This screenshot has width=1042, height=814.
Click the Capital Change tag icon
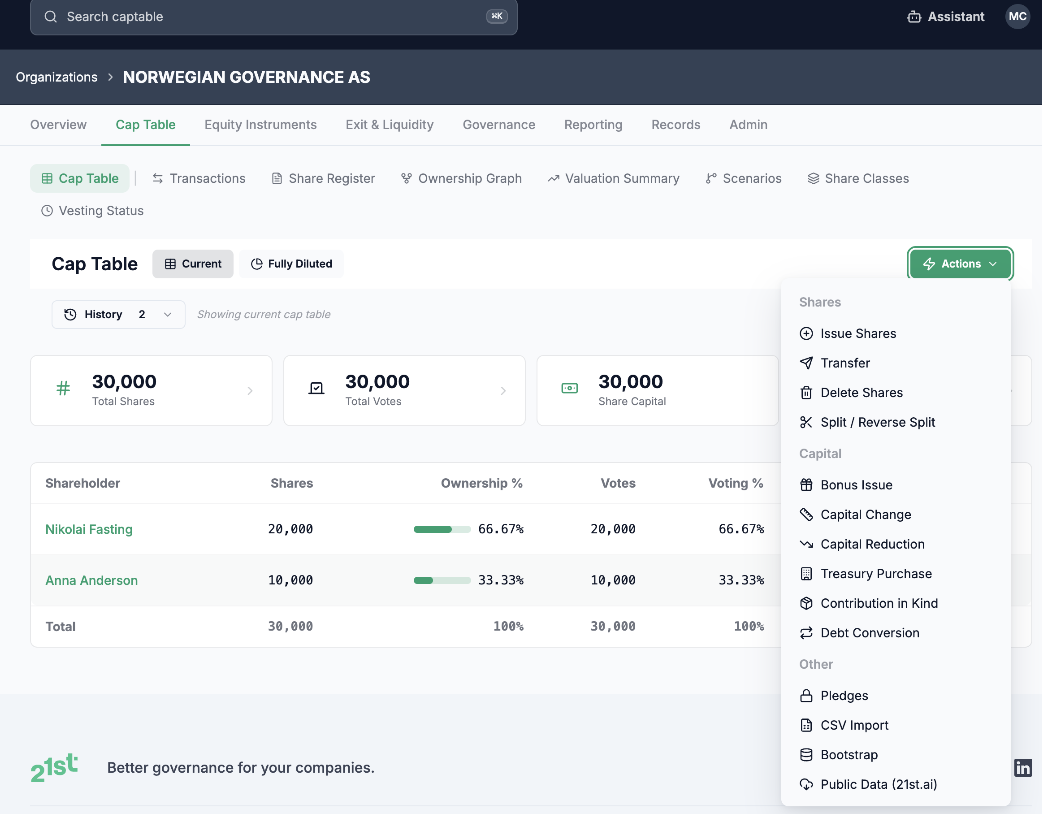coord(806,514)
